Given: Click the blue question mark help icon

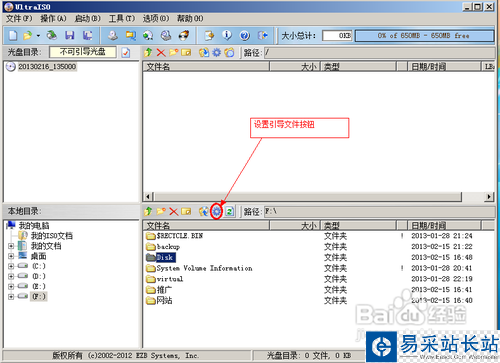Looking at the screenshot, I should point(245,35).
